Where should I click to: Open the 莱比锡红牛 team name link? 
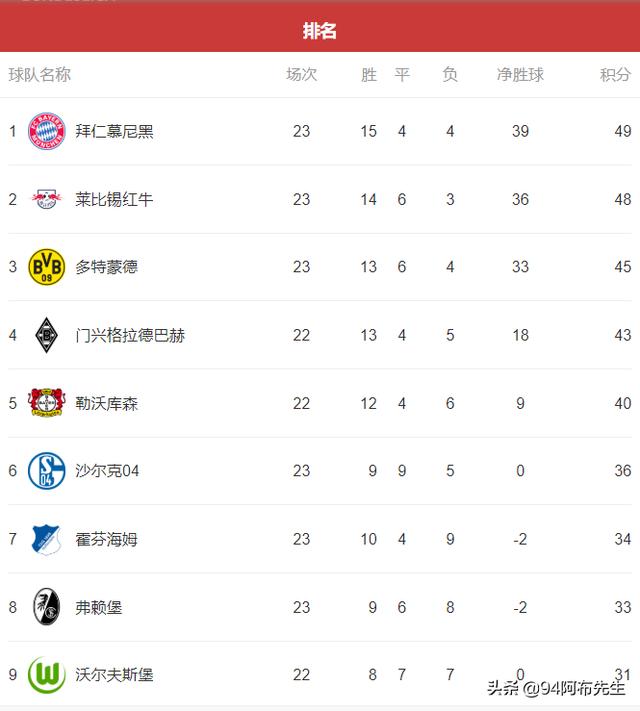pyautogui.click(x=114, y=200)
